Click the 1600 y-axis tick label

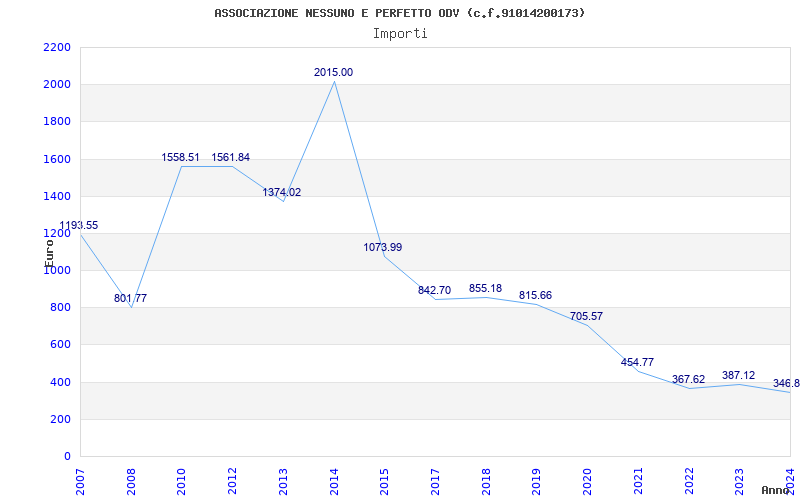[58, 159]
